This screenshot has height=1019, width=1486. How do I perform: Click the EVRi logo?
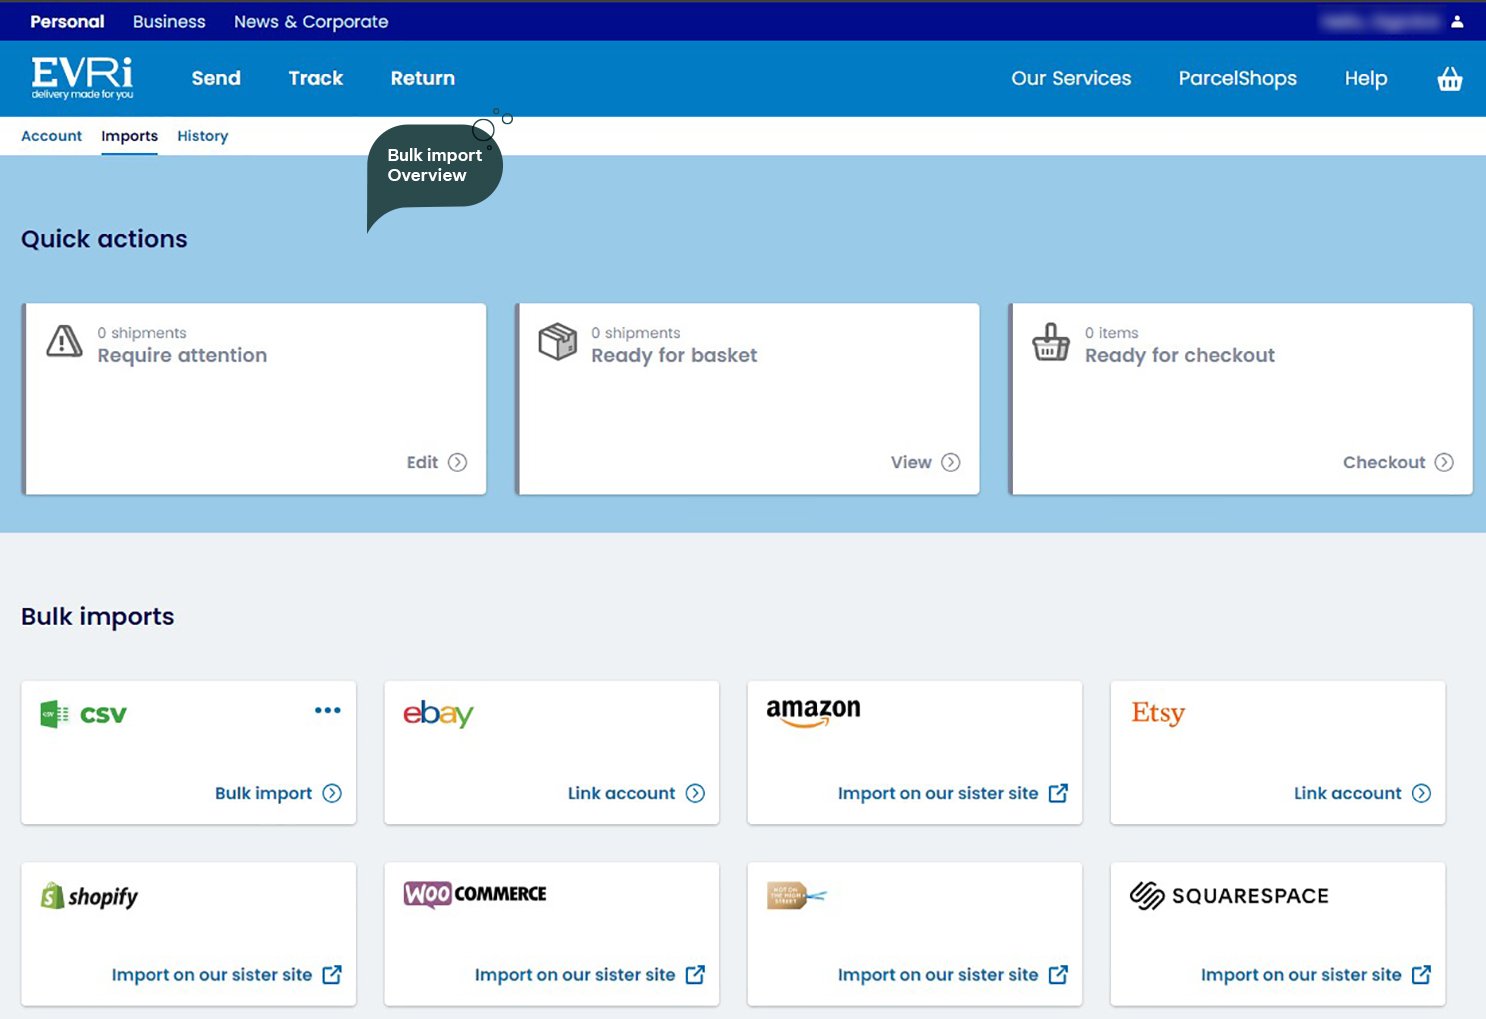[x=82, y=78]
